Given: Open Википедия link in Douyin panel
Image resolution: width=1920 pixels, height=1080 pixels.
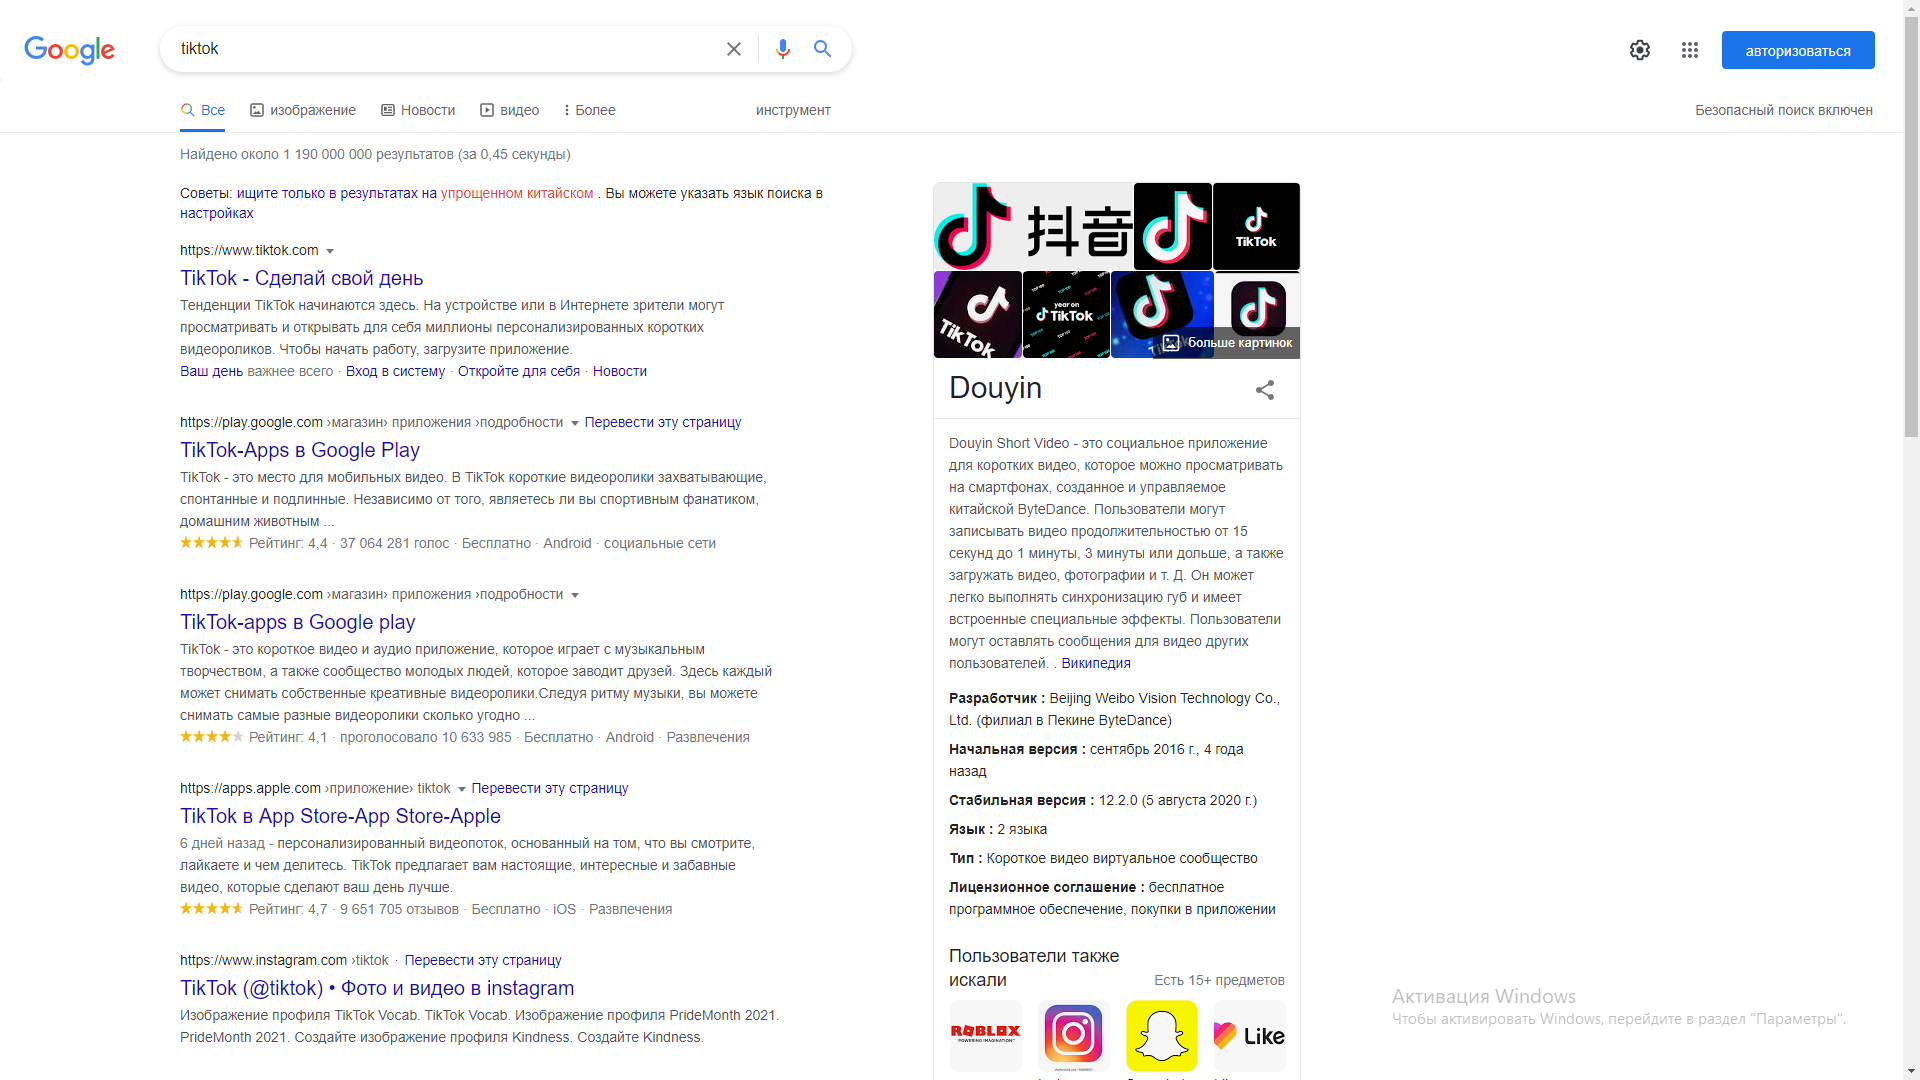Looking at the screenshot, I should click(x=1096, y=663).
